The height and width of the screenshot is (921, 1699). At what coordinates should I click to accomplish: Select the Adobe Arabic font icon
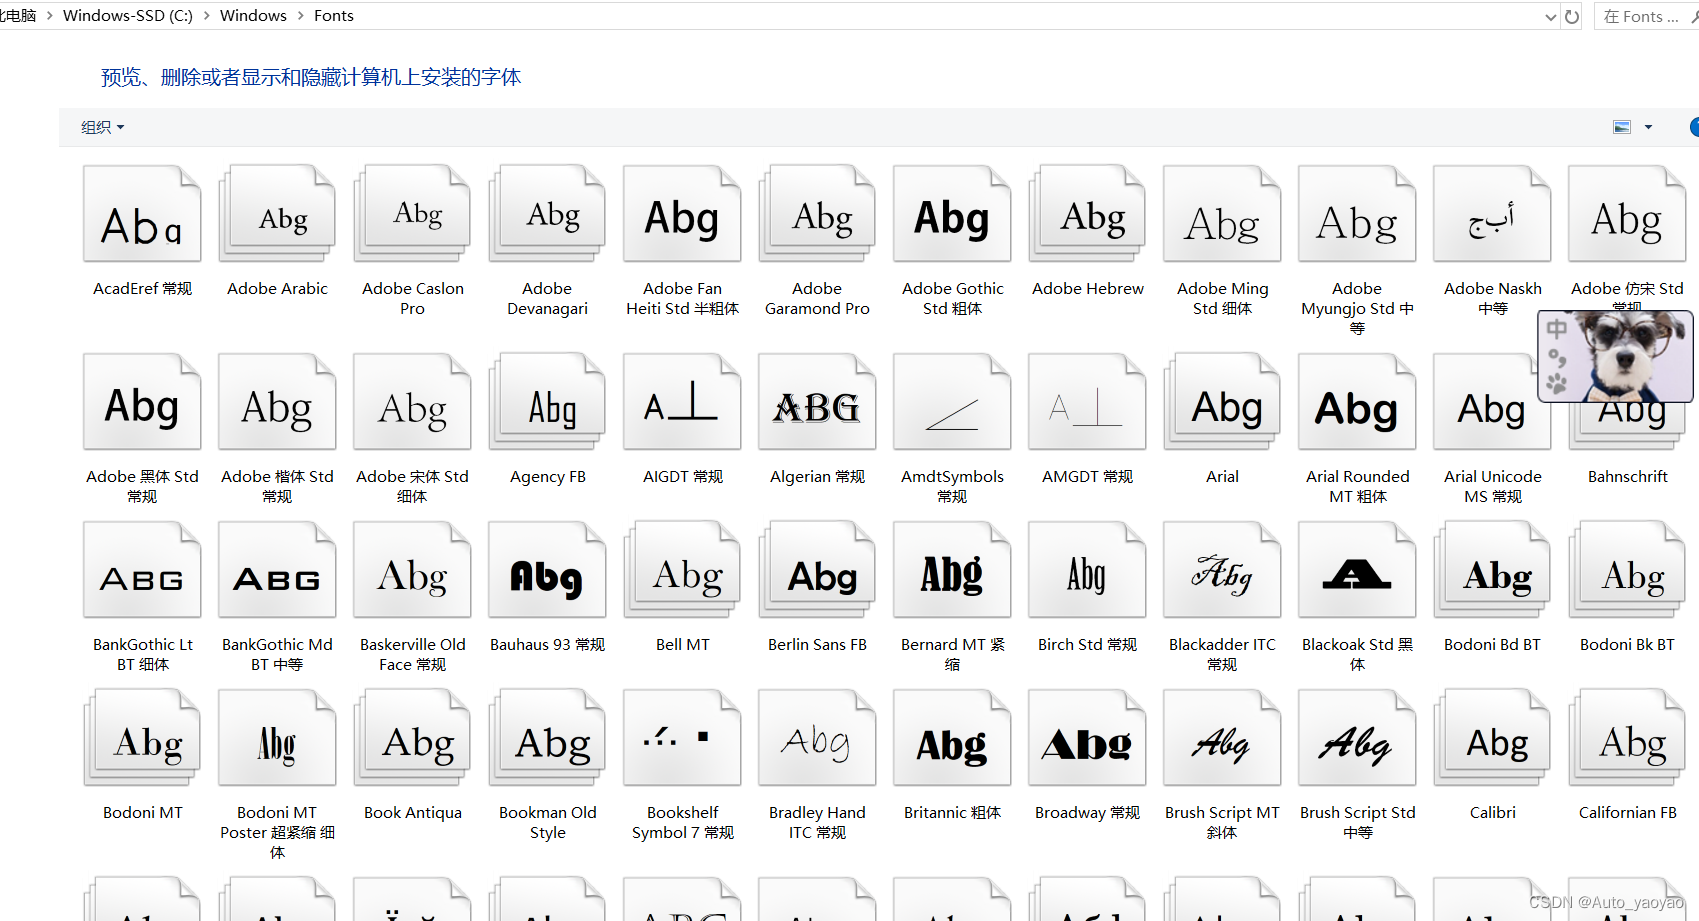pyautogui.click(x=277, y=215)
